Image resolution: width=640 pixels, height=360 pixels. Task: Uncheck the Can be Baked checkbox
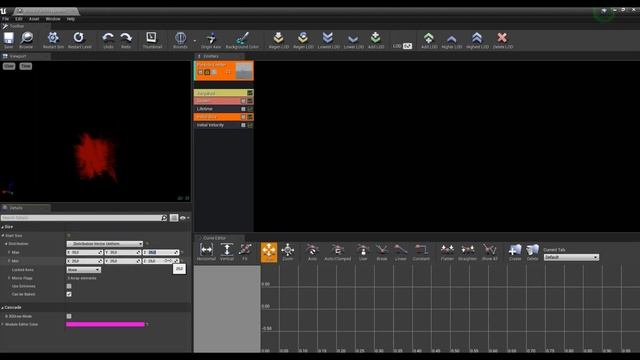[x=69, y=294]
